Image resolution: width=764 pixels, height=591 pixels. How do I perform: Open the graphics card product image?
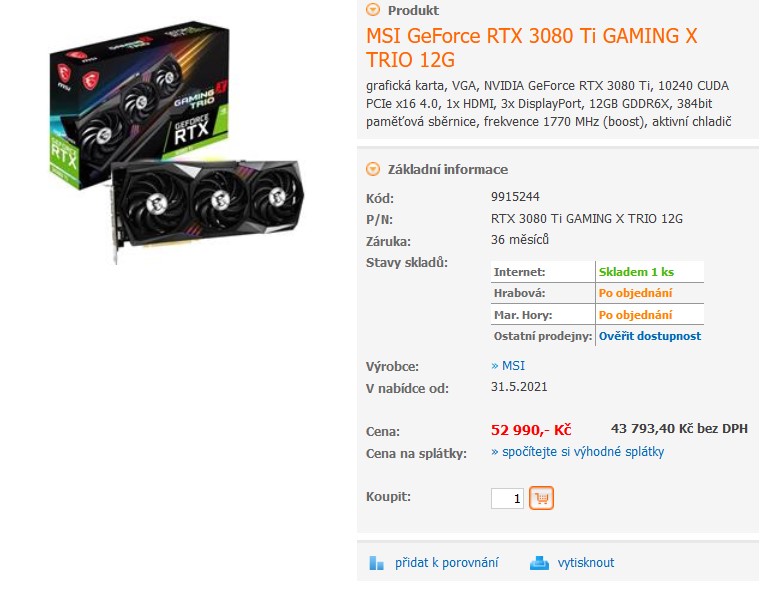pyautogui.click(x=176, y=143)
